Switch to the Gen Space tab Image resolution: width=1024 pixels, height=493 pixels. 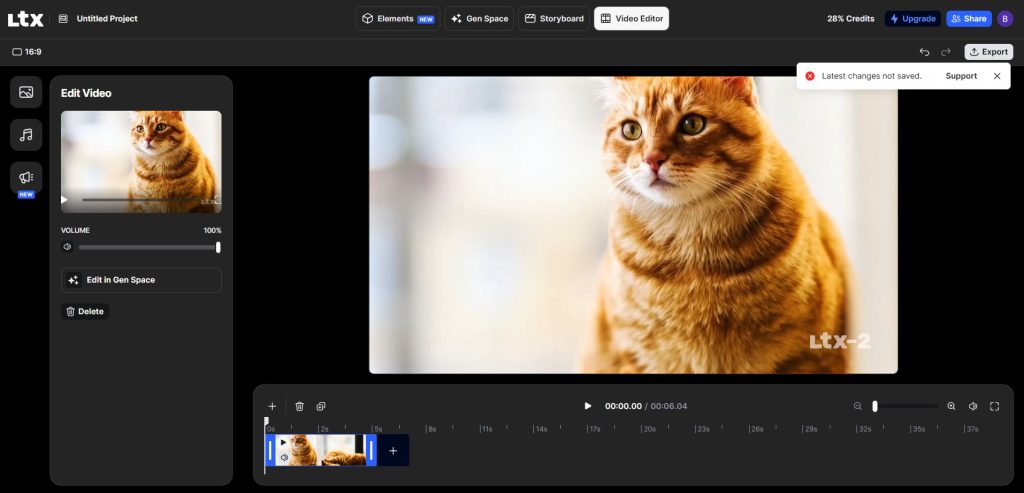(x=479, y=19)
